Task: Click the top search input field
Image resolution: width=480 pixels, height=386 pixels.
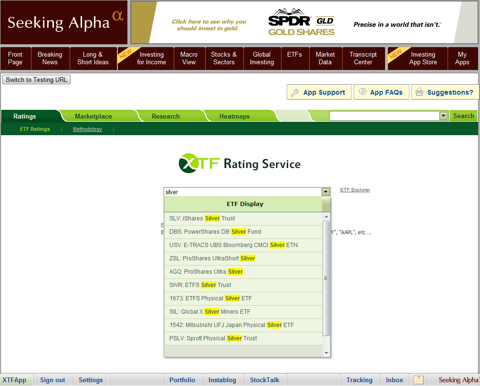Action: click(384, 116)
